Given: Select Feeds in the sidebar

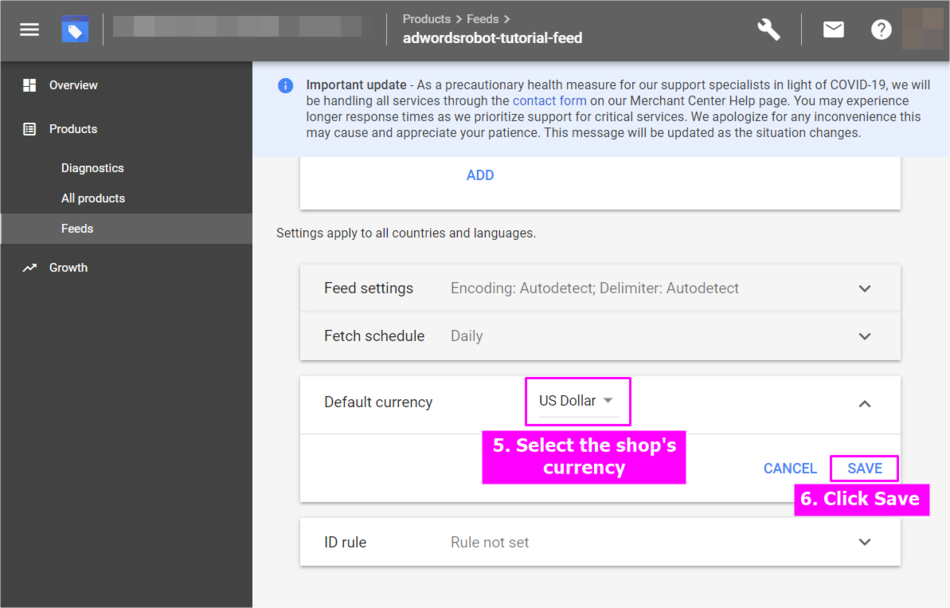Looking at the screenshot, I should pos(77,229).
